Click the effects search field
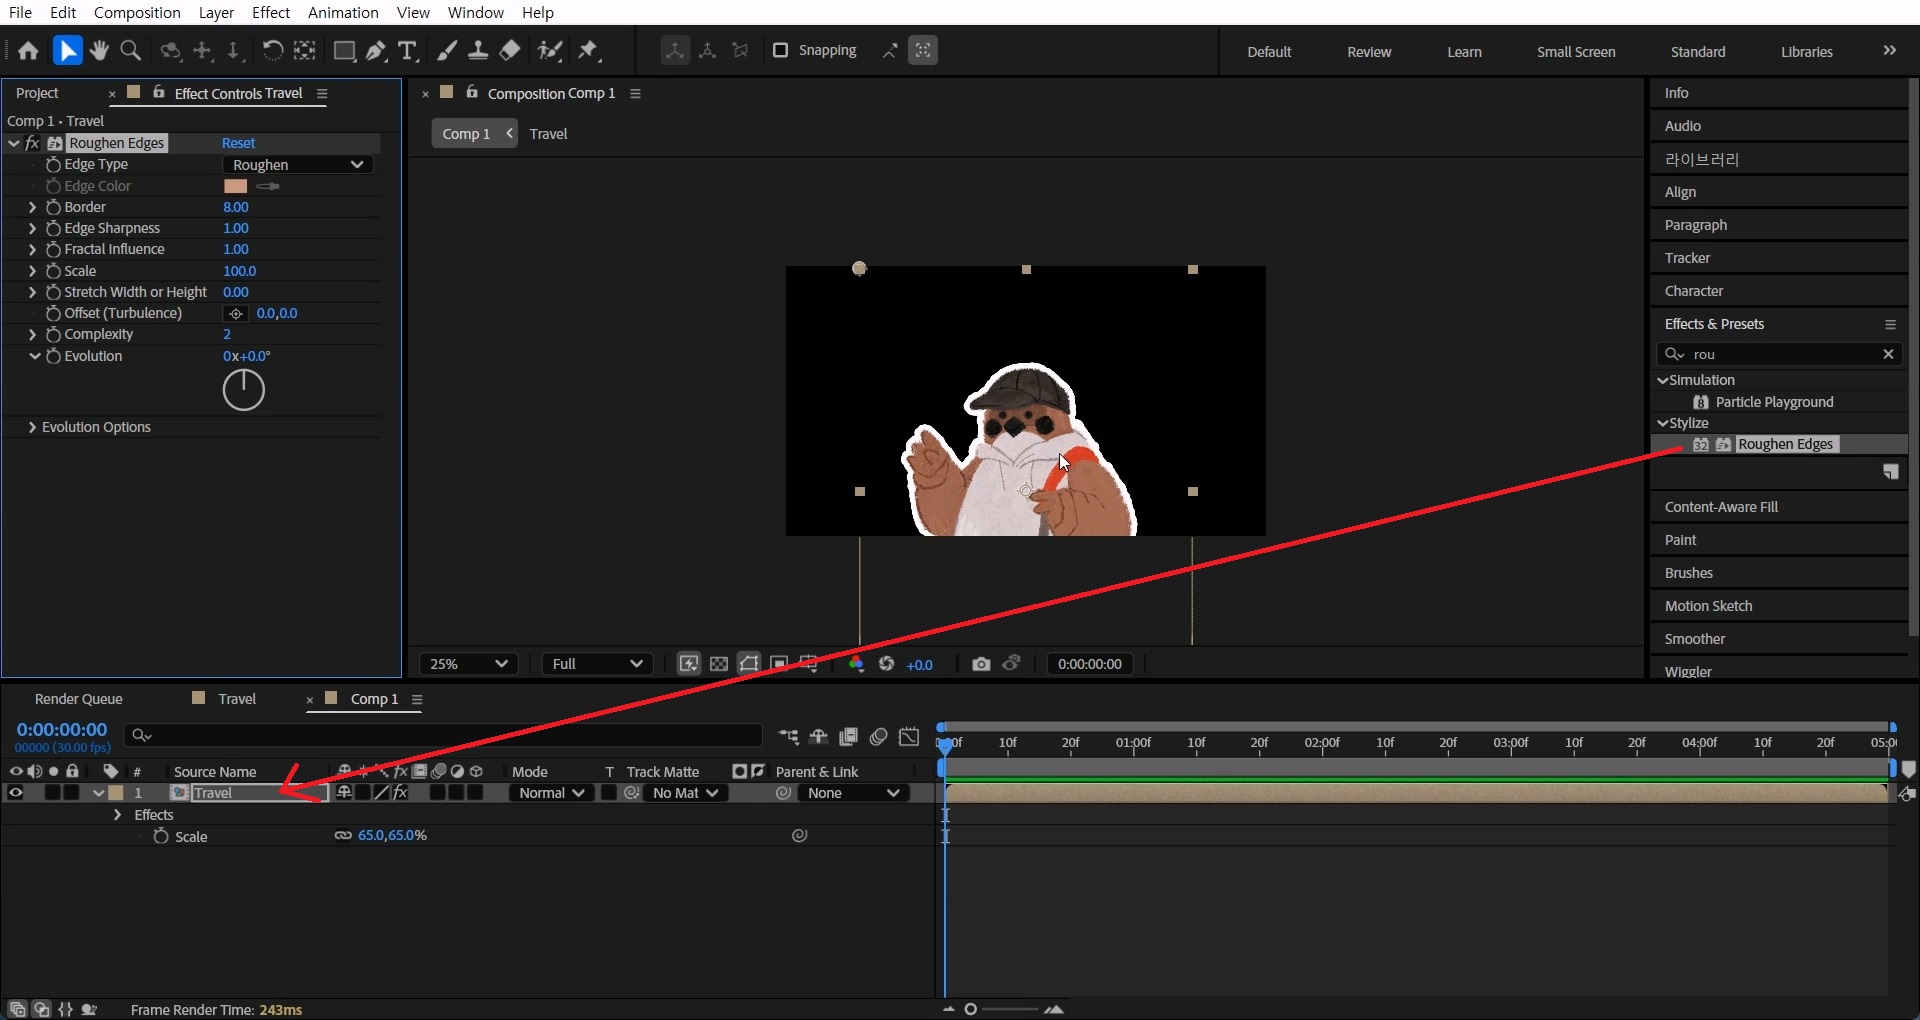The image size is (1920, 1020). pos(1780,354)
